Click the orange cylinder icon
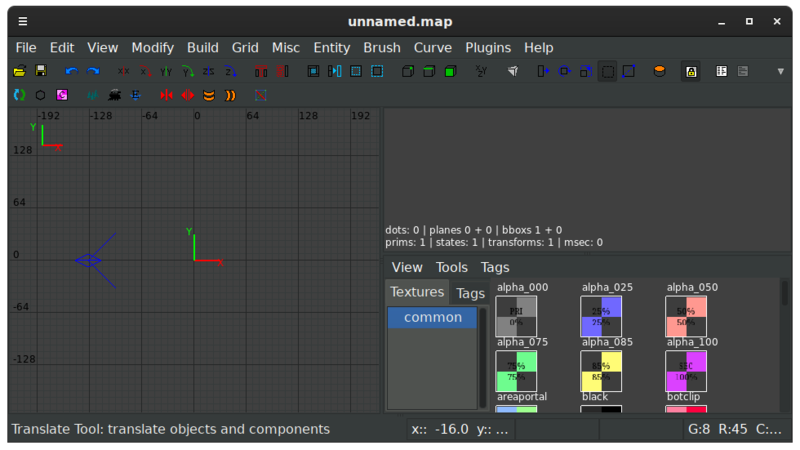Screen dimensions: 800x450 coord(659,71)
